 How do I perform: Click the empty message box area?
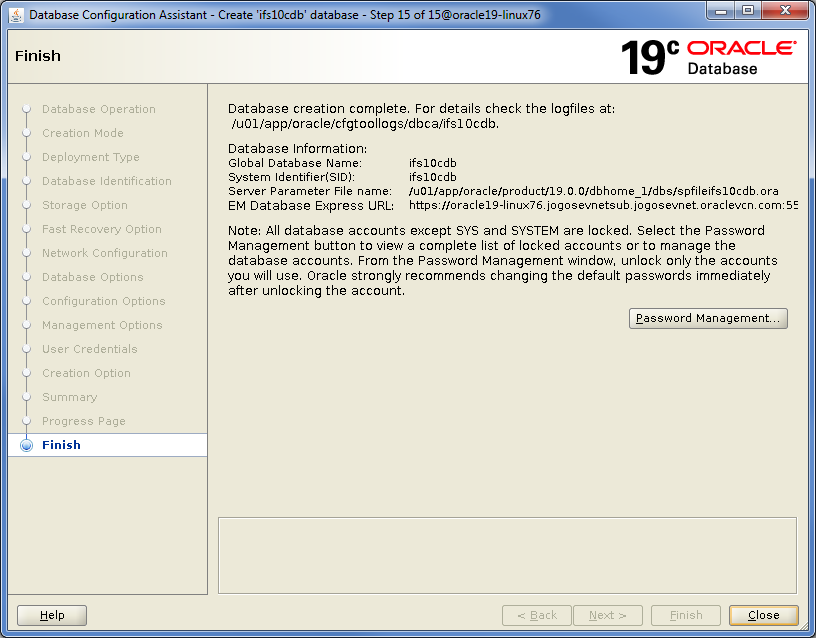click(507, 554)
